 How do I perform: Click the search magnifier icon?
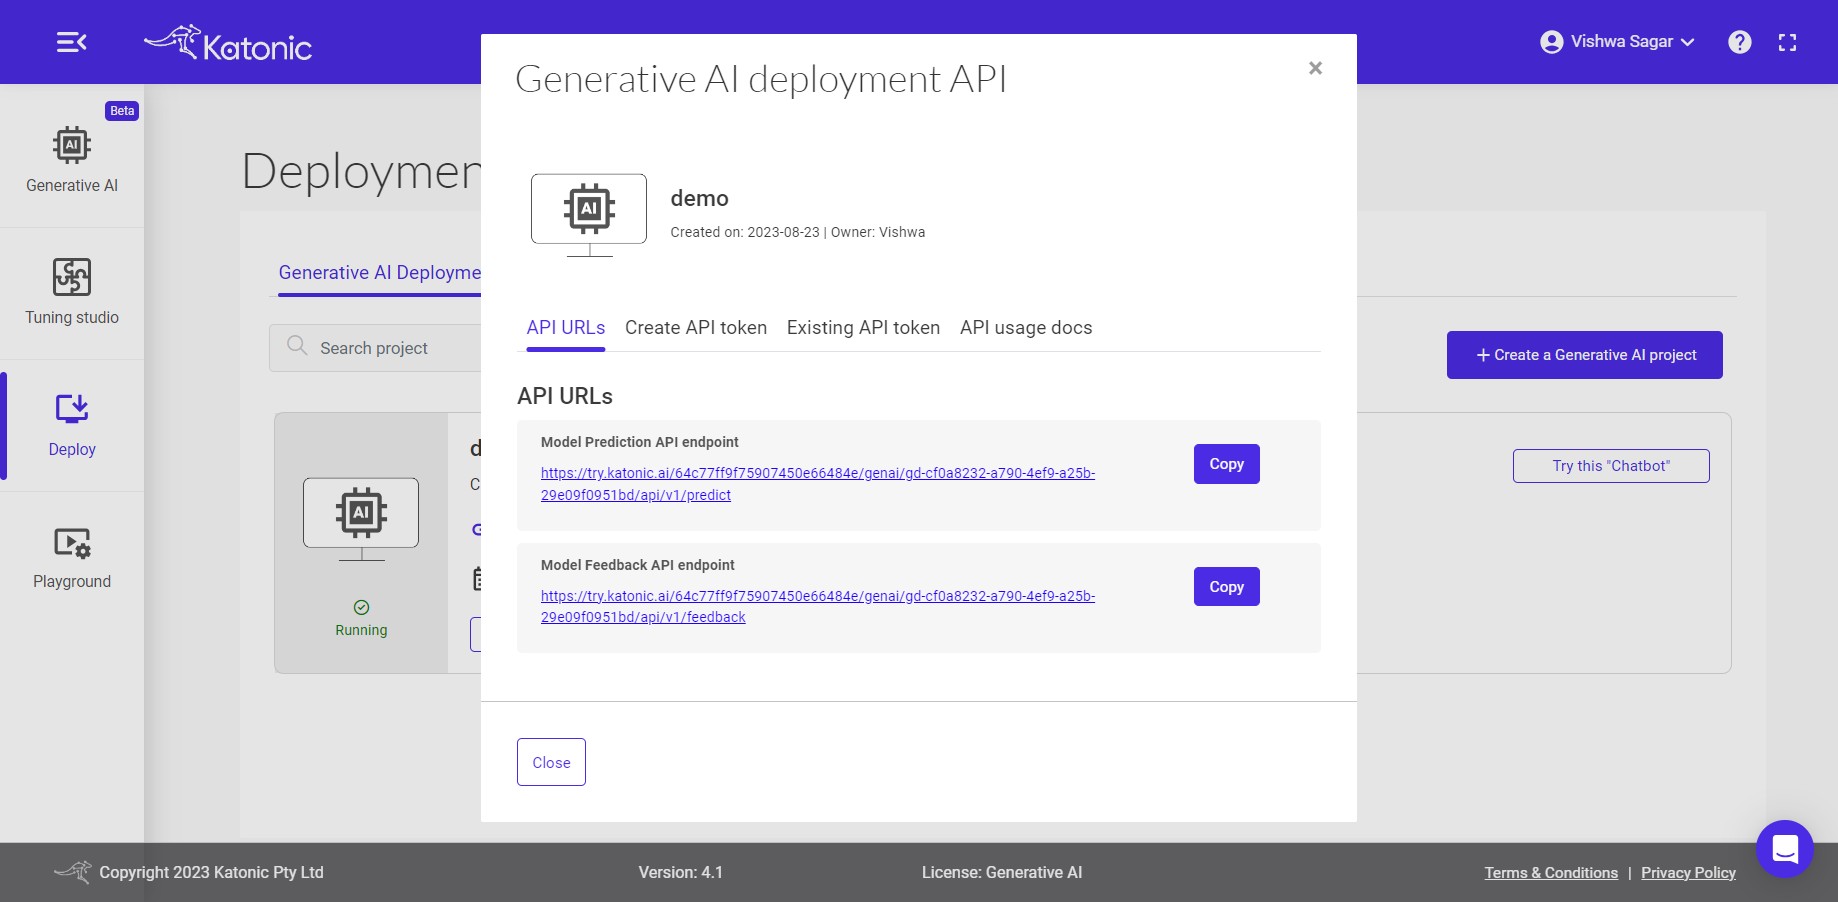pyautogui.click(x=297, y=346)
